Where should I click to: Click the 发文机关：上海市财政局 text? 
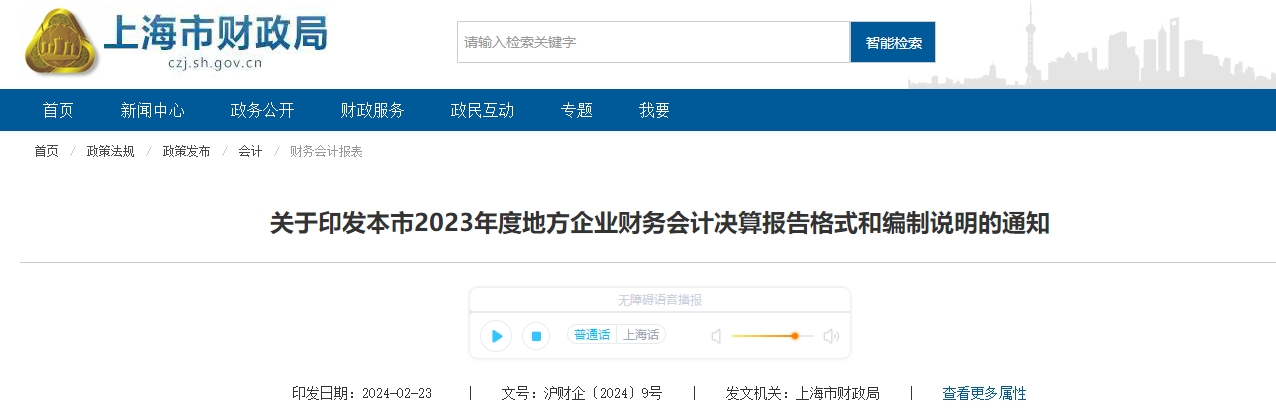click(802, 393)
